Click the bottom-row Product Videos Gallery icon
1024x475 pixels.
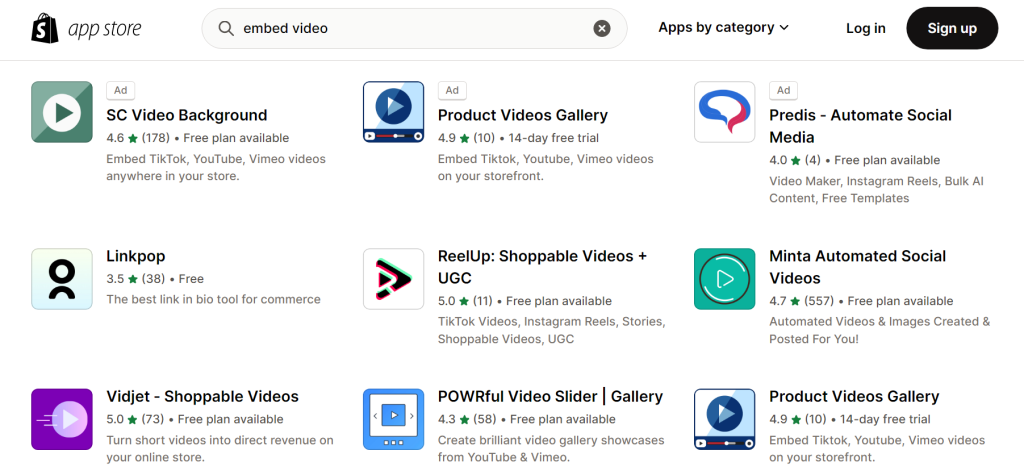(725, 419)
